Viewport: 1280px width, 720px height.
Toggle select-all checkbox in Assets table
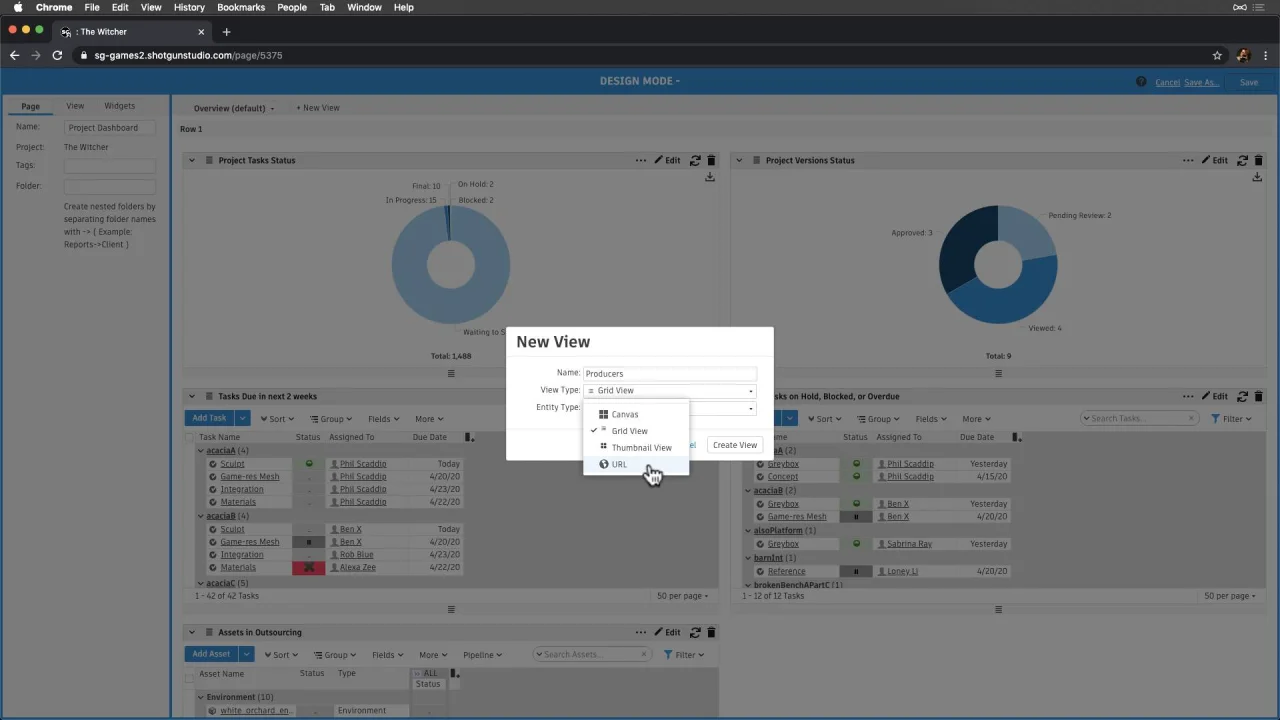coord(190,677)
